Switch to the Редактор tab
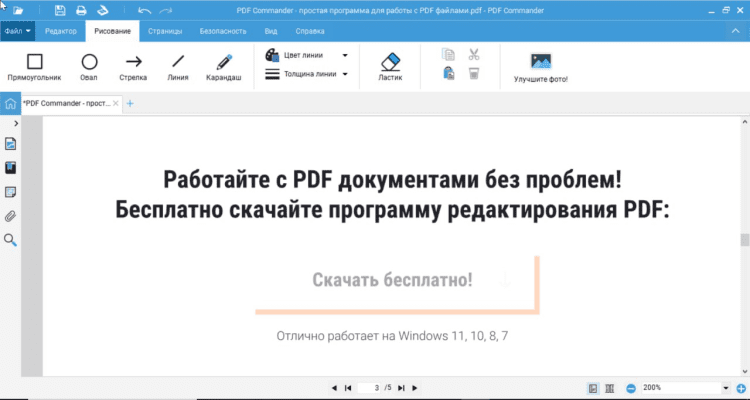The height and width of the screenshot is (400, 750). click(x=61, y=31)
